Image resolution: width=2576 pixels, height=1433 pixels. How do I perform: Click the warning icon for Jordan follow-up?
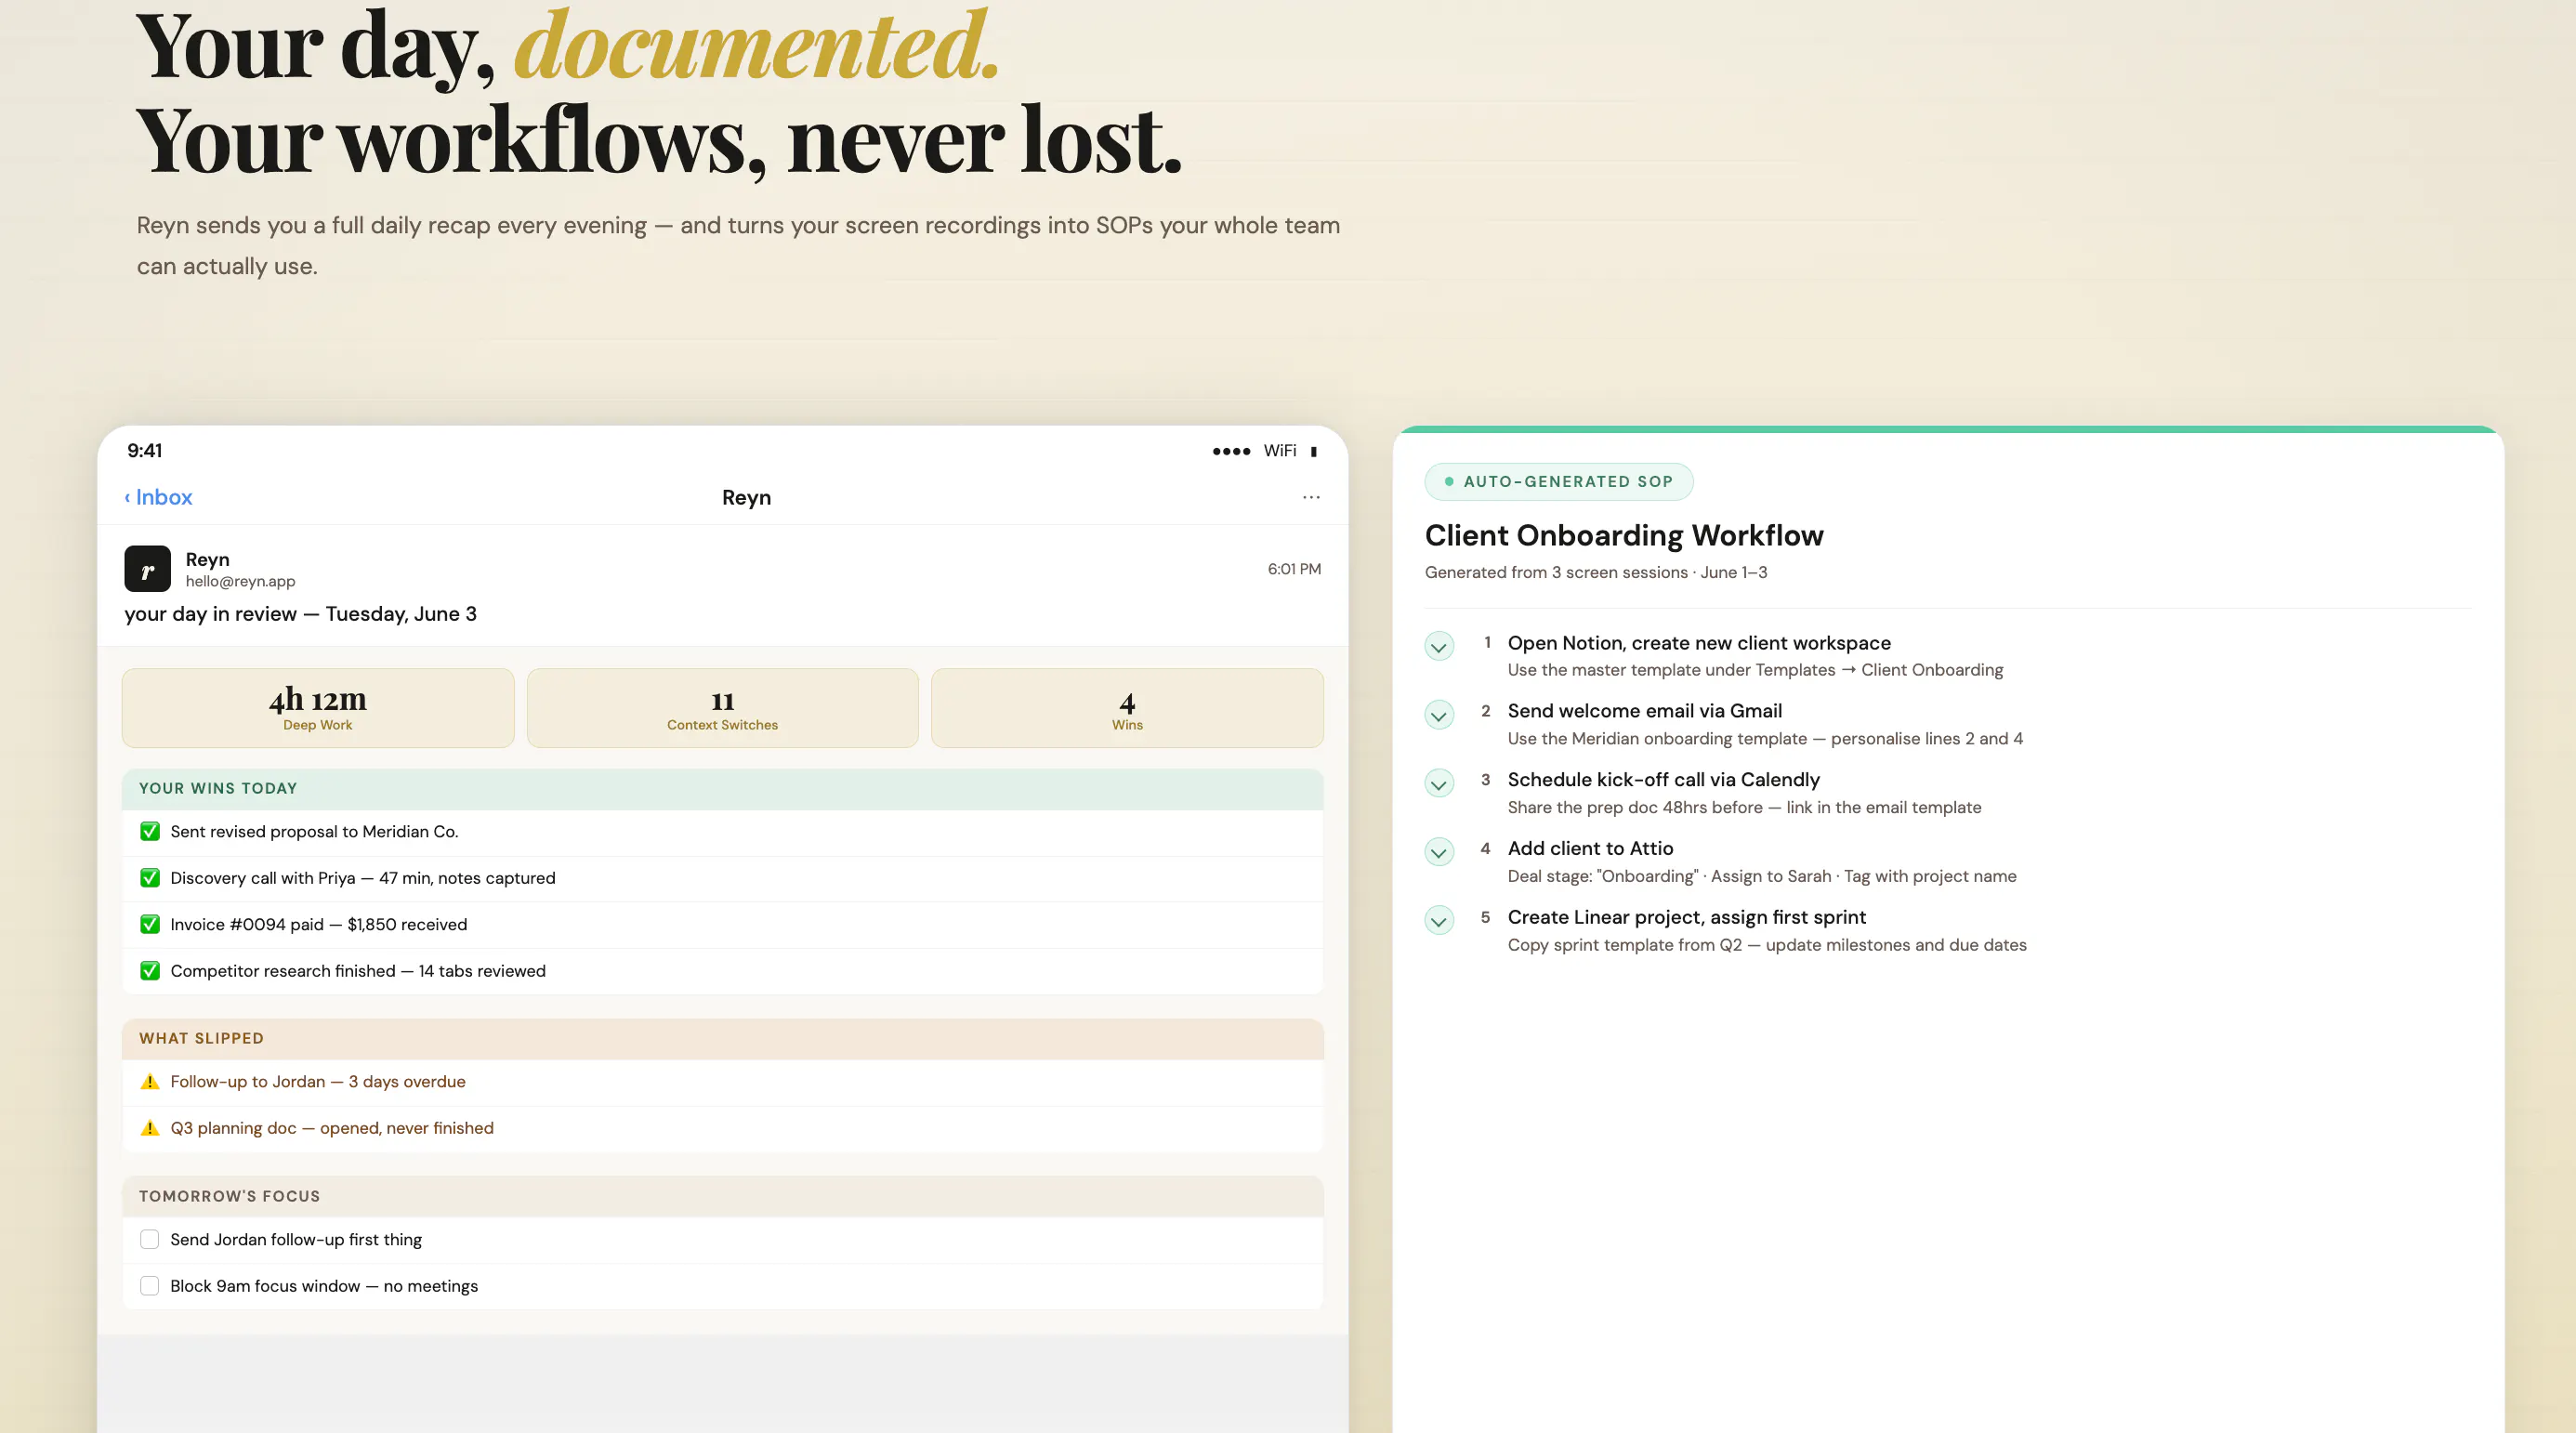[x=150, y=1081]
